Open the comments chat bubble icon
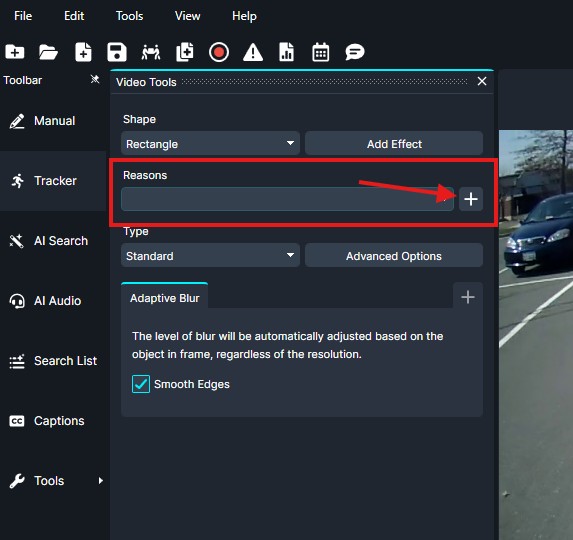The height and width of the screenshot is (540, 573). pos(354,52)
